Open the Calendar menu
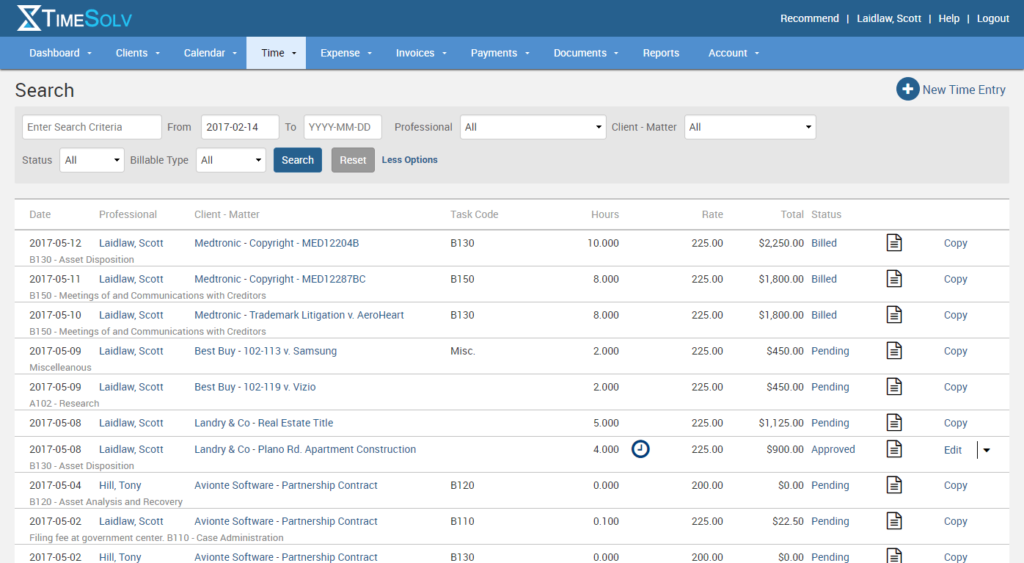This screenshot has height=563, width=1024. pos(210,53)
